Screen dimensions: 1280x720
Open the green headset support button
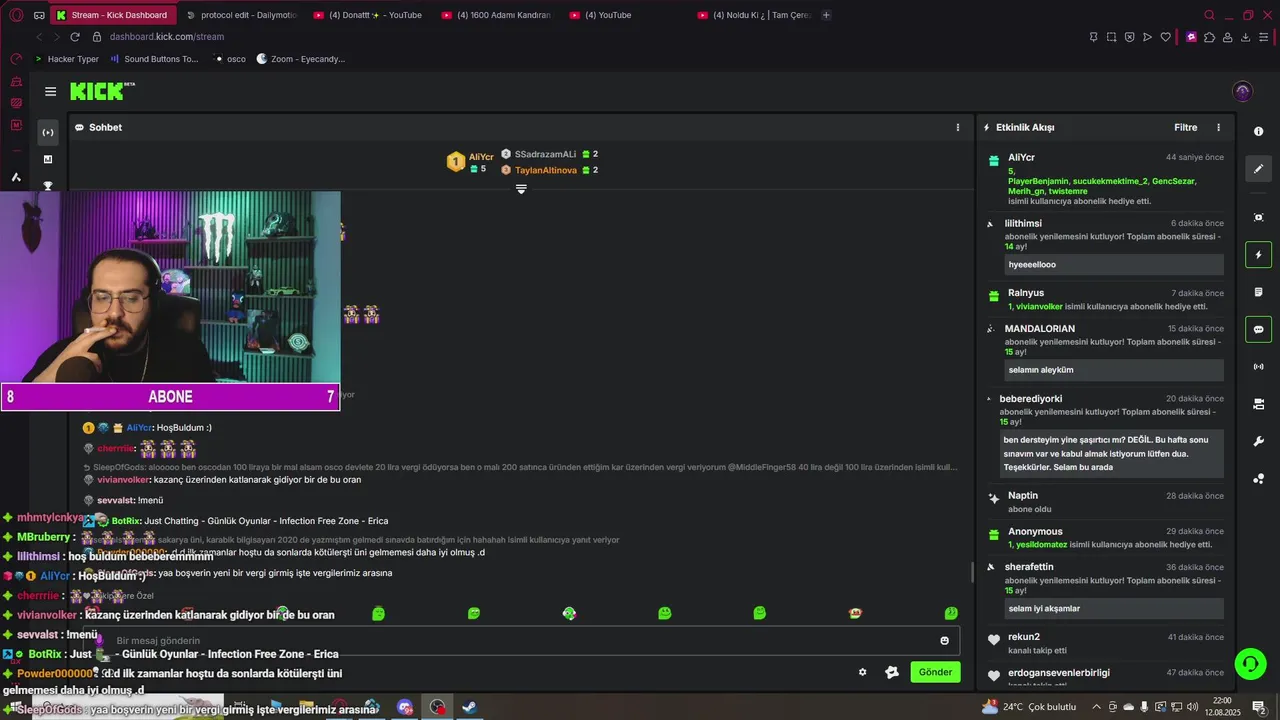[1249, 663]
